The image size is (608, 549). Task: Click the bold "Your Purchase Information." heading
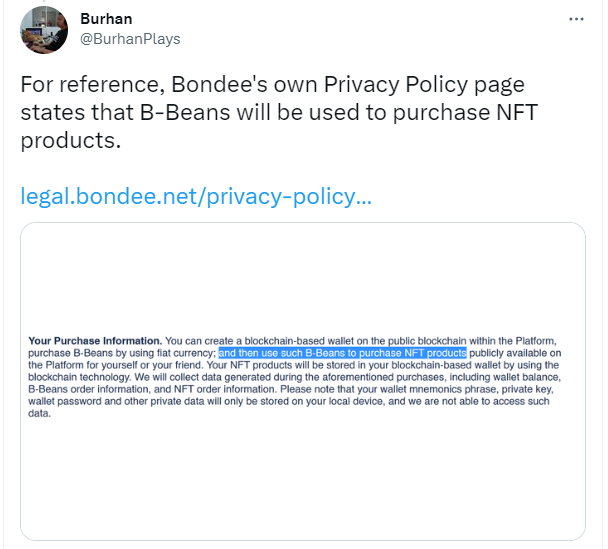95,342
